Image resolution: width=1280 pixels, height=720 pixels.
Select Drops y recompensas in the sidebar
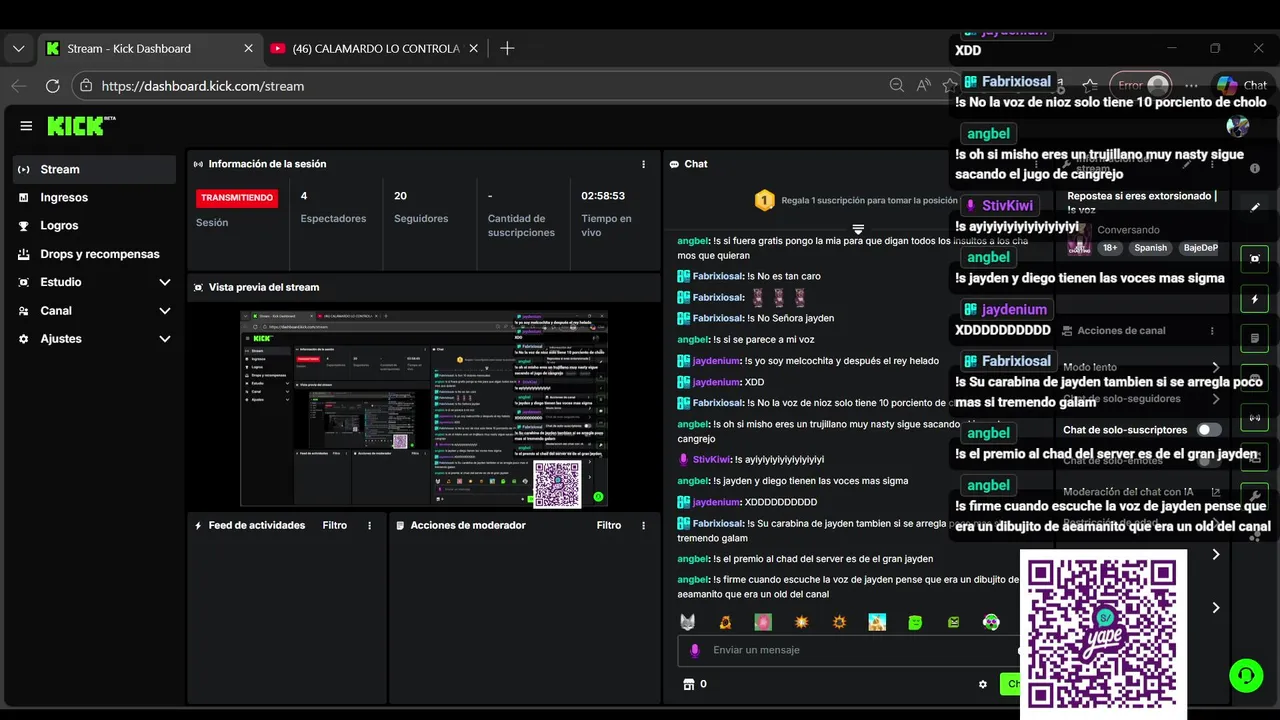[94, 254]
